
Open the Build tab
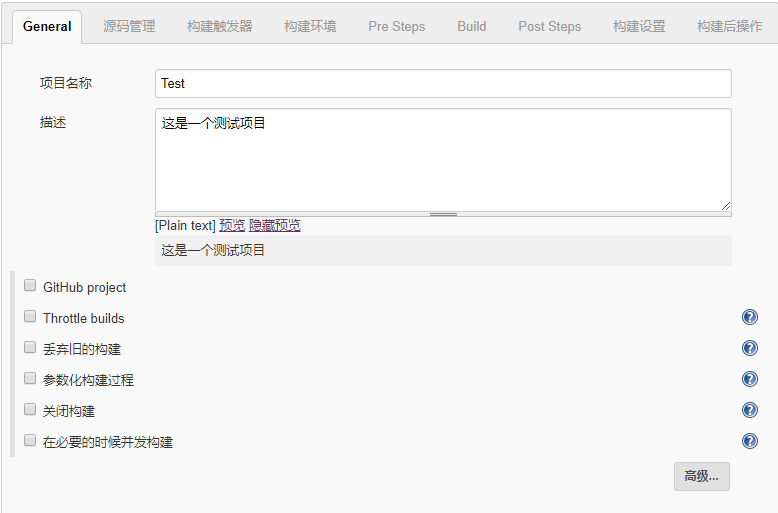click(x=471, y=26)
